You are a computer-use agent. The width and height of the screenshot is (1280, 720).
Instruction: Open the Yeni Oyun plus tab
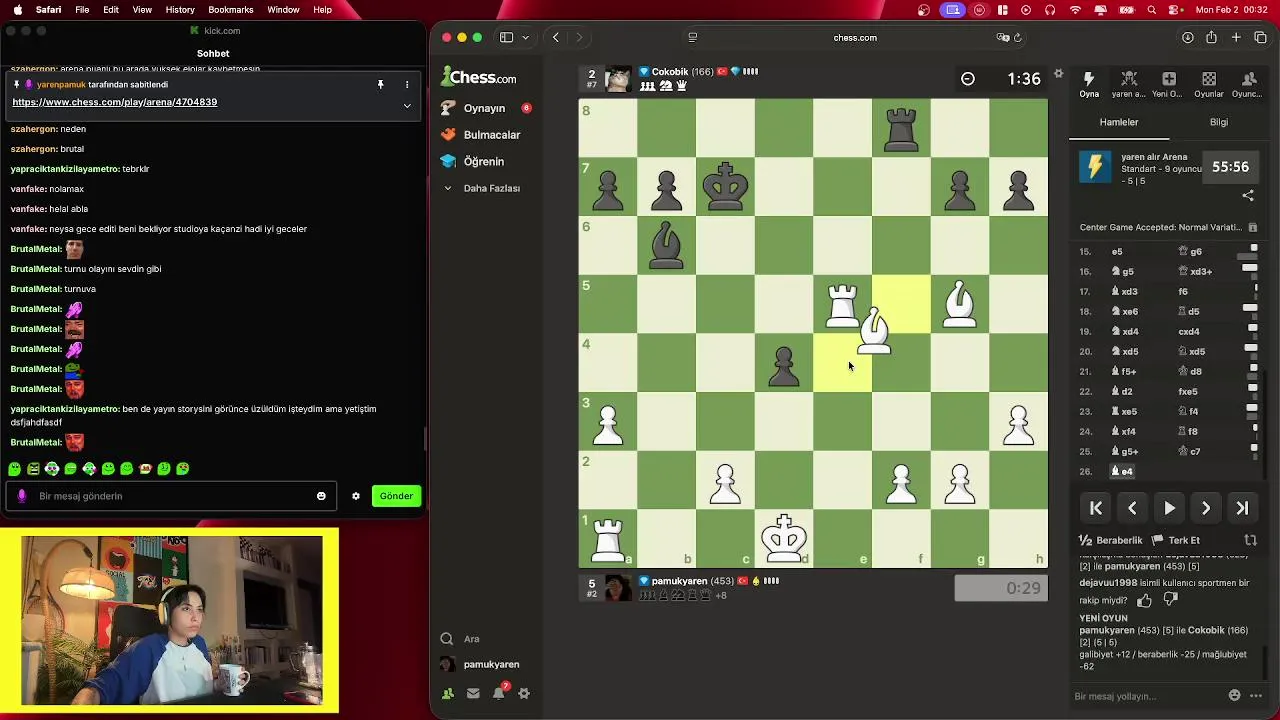1168,84
